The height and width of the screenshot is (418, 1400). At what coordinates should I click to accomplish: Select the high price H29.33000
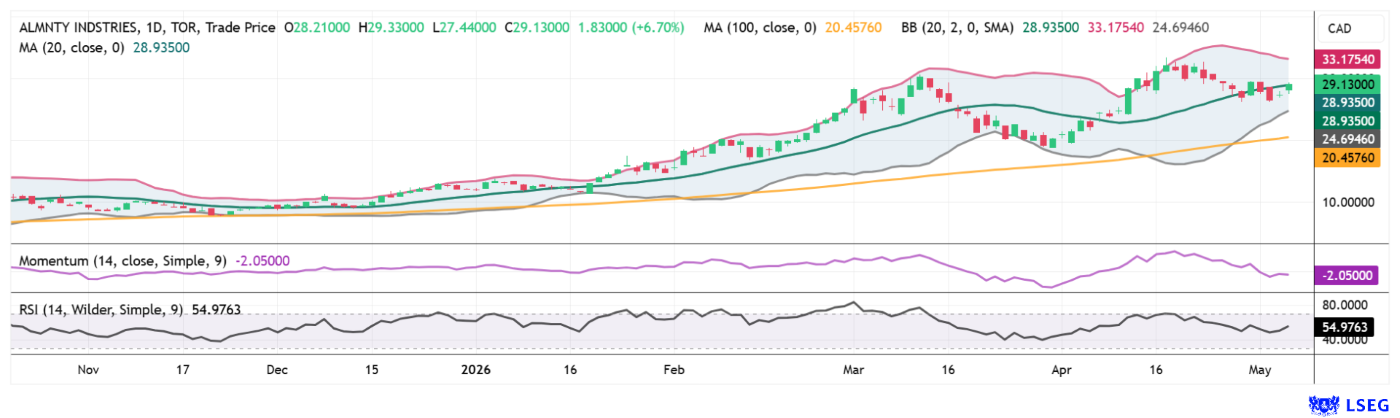(x=392, y=27)
